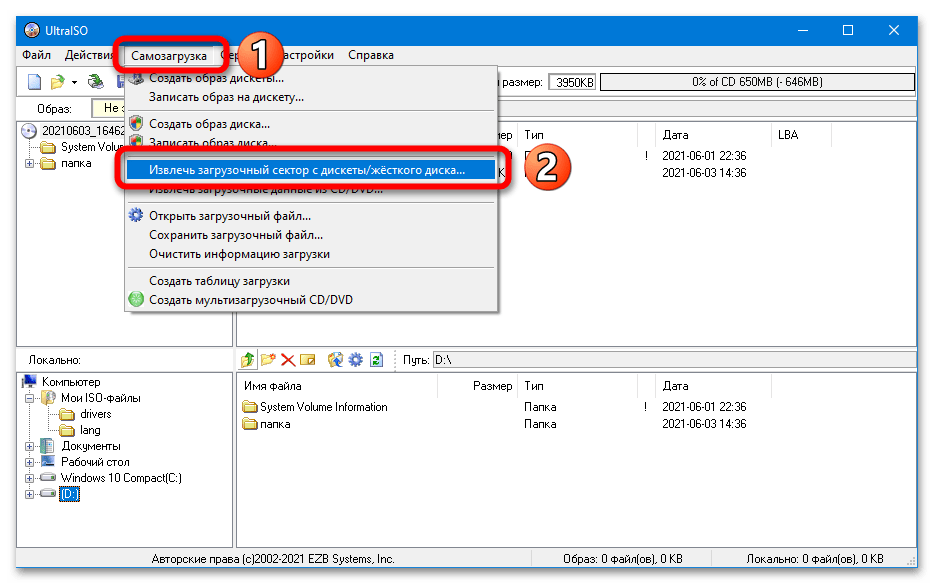Screen dimensions: 934x584
Task: Click the Open file folder toolbar icon
Action: 57,82
